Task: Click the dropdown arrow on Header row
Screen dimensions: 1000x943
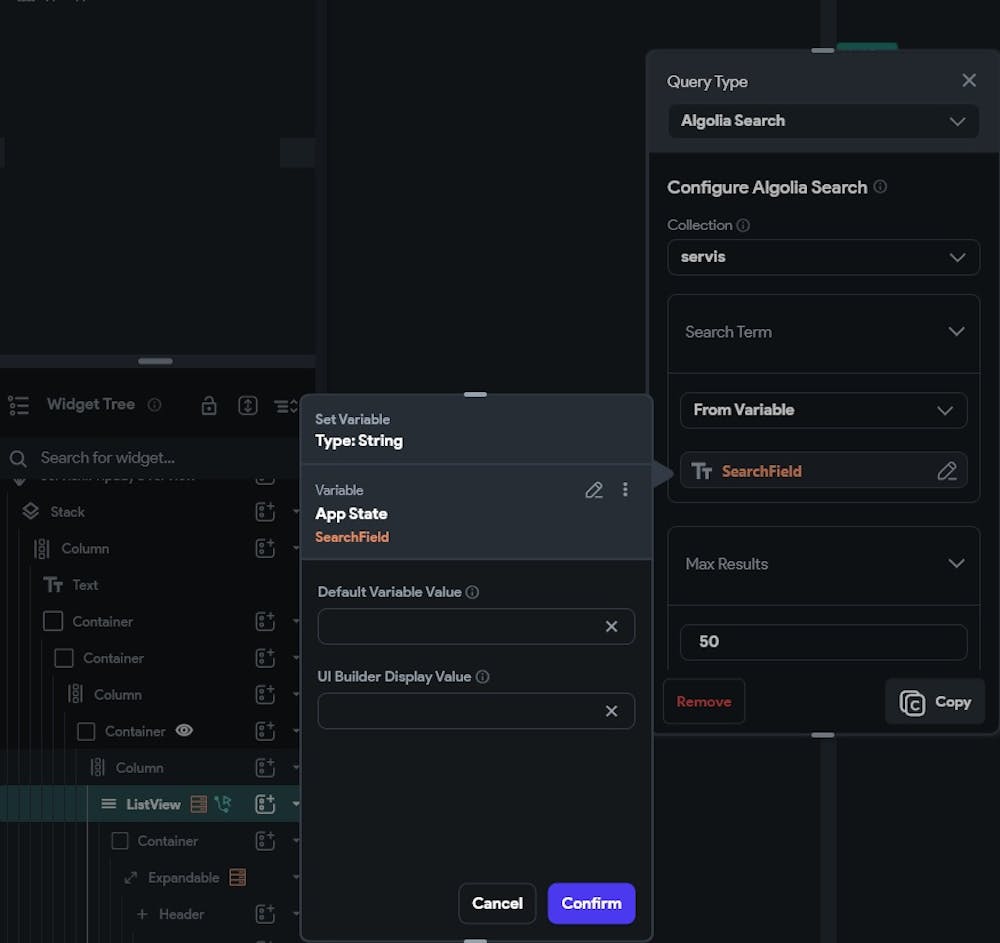Action: point(295,914)
